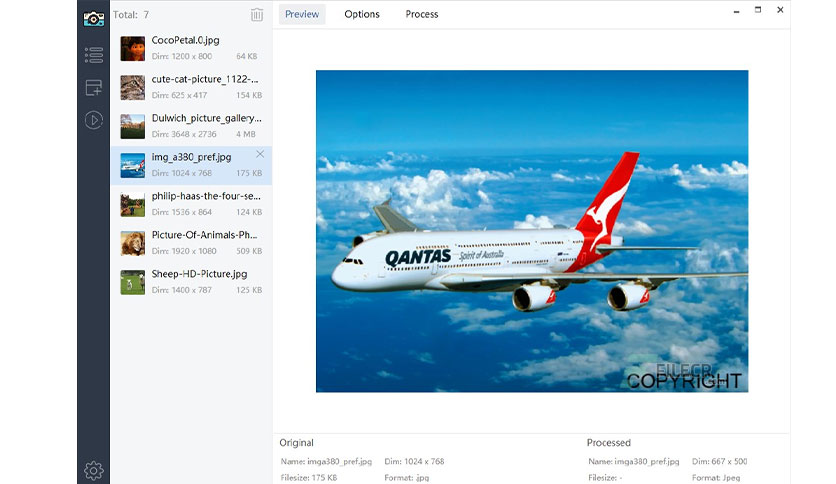Image resolution: width=836 pixels, height=484 pixels.
Task: Maximize the application window
Action: click(758, 10)
